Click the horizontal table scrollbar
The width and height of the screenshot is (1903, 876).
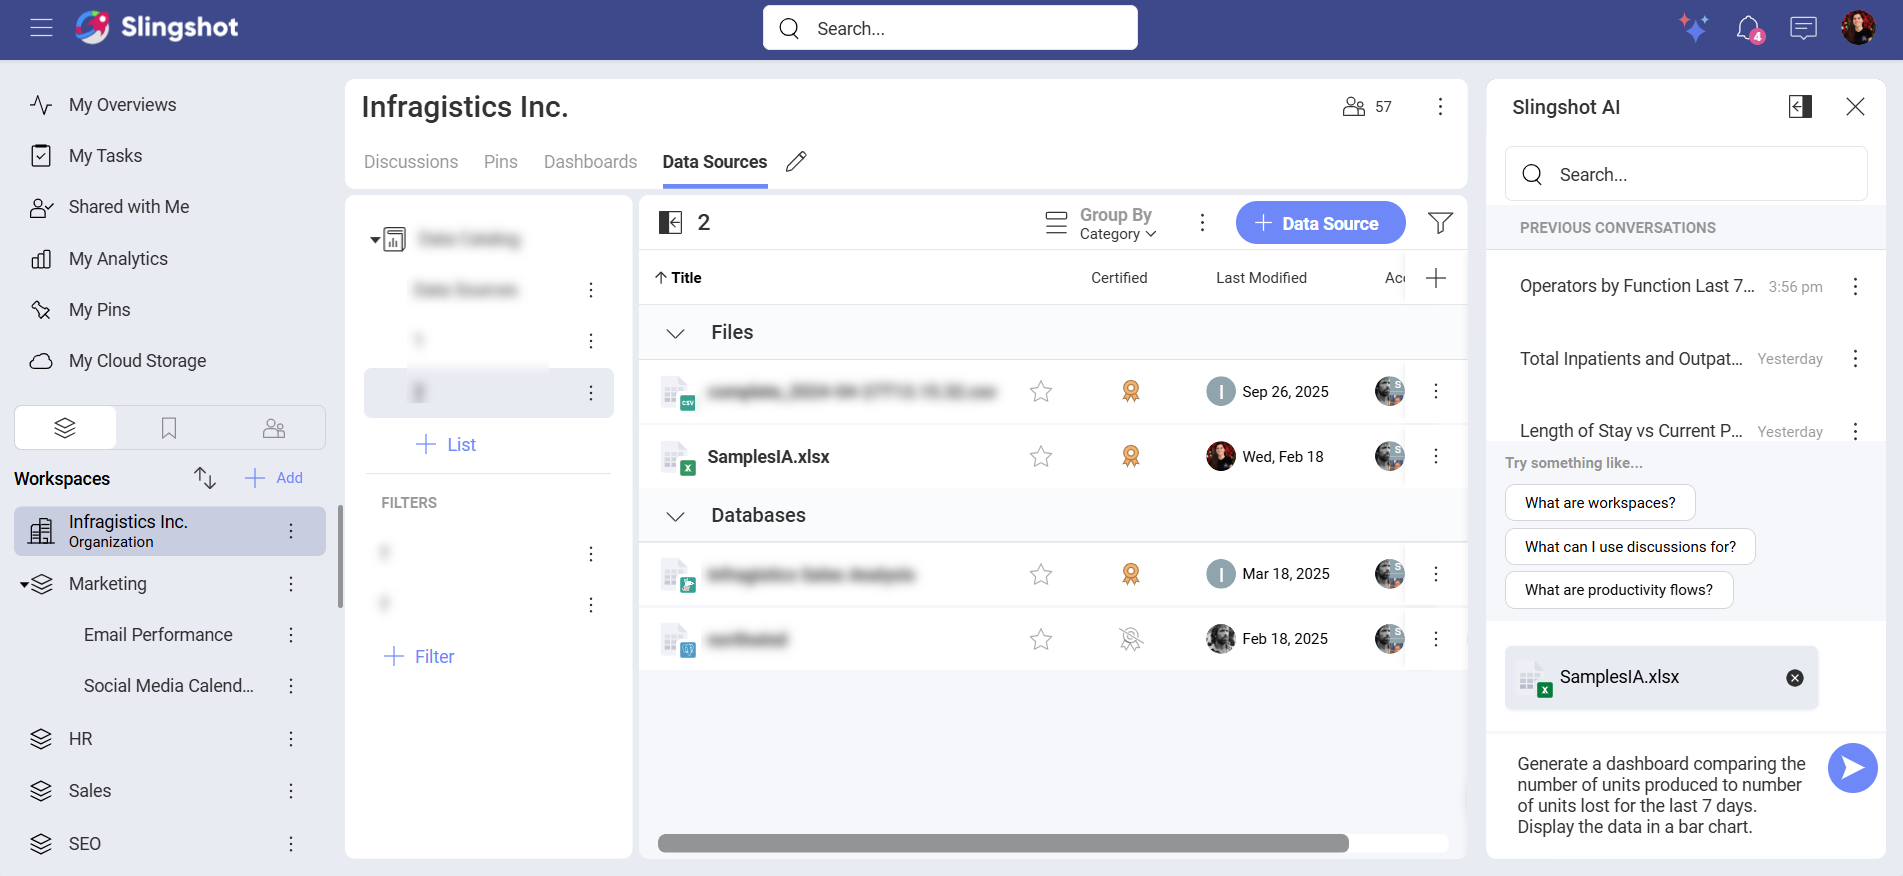[1003, 843]
